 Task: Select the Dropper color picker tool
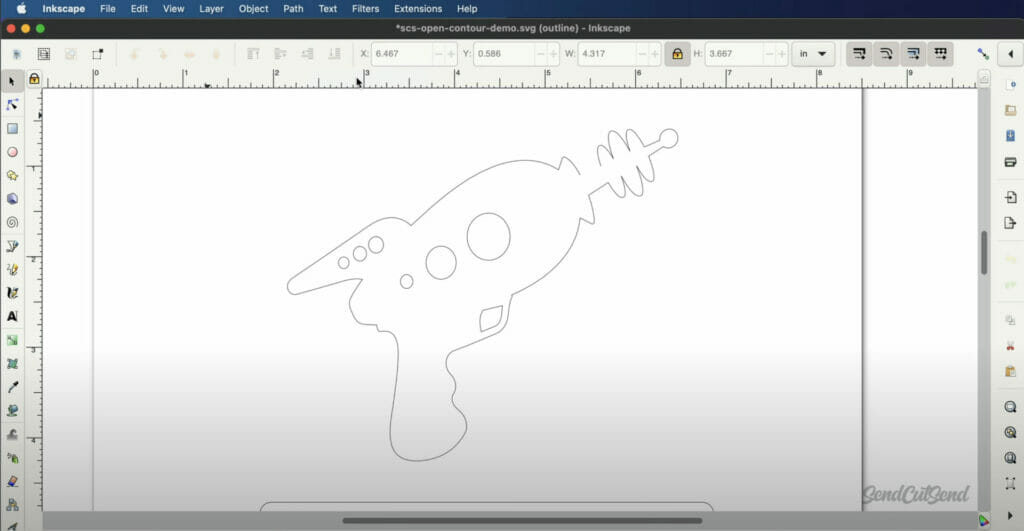(12, 387)
